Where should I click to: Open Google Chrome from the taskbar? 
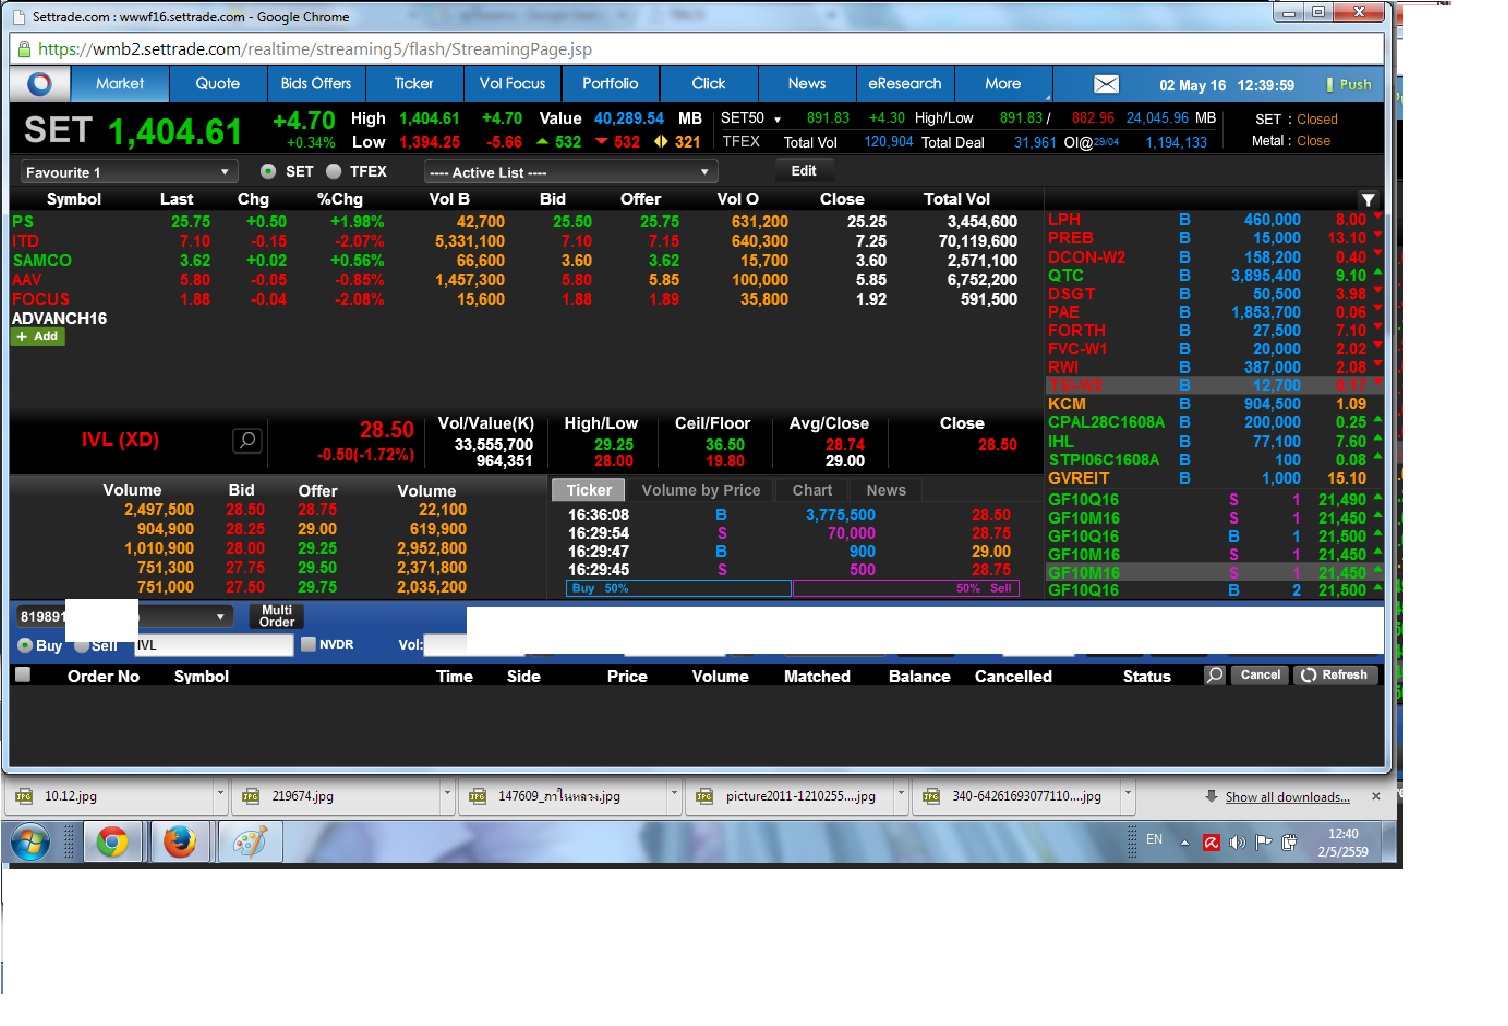point(112,842)
